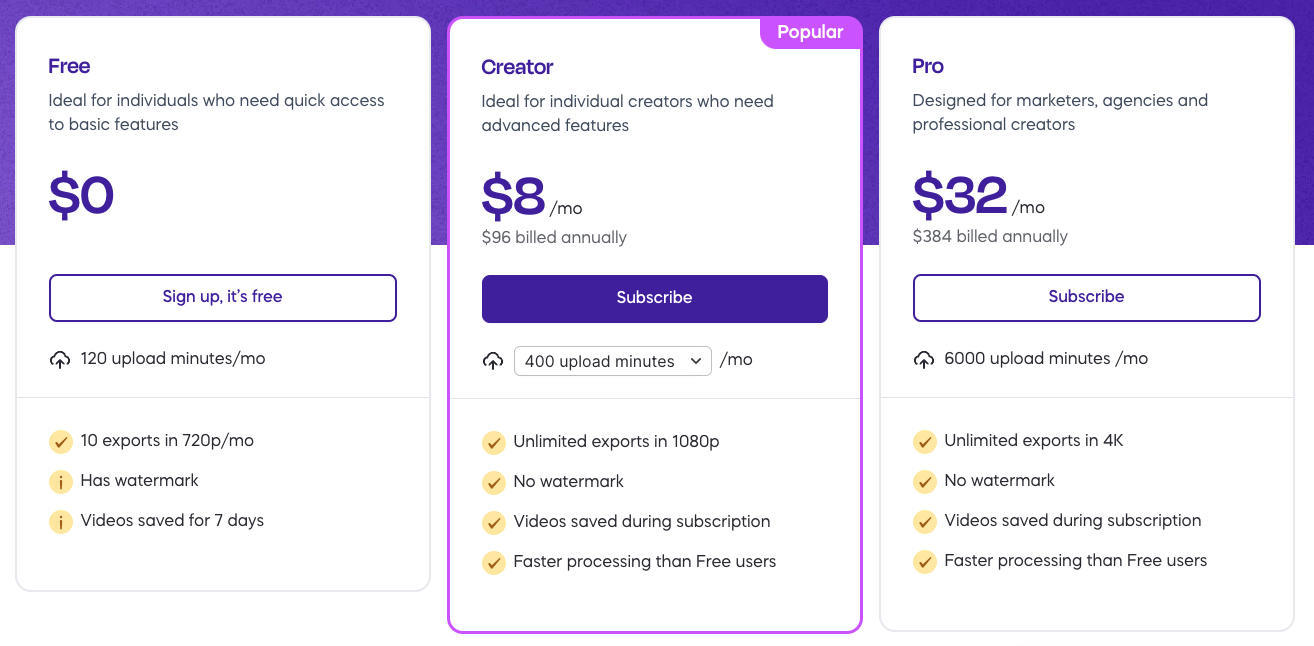Click the info icon beside Has watermark
Viewport: 1314px width, 646px height.
coord(61,482)
